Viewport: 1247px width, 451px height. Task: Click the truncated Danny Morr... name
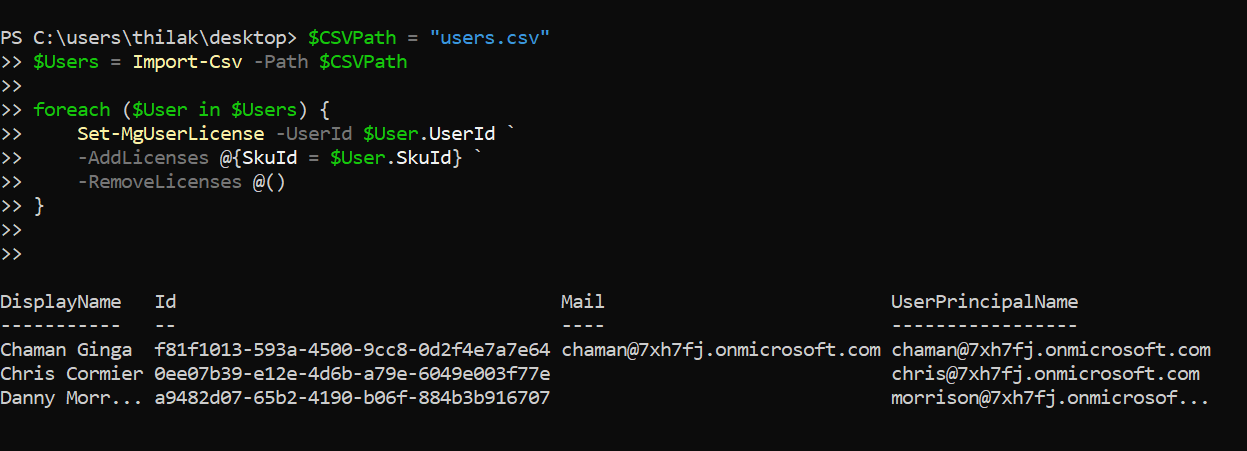tap(72, 398)
